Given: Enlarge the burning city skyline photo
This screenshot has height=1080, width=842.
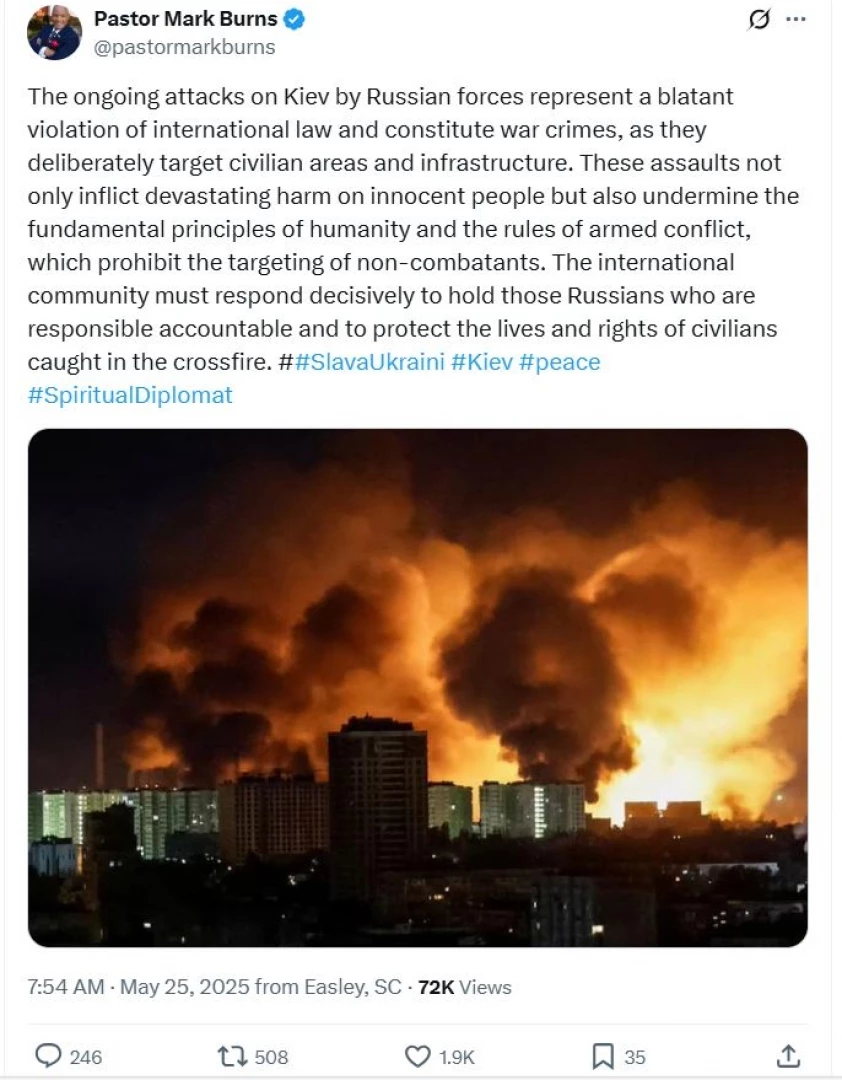Looking at the screenshot, I should click(x=418, y=687).
